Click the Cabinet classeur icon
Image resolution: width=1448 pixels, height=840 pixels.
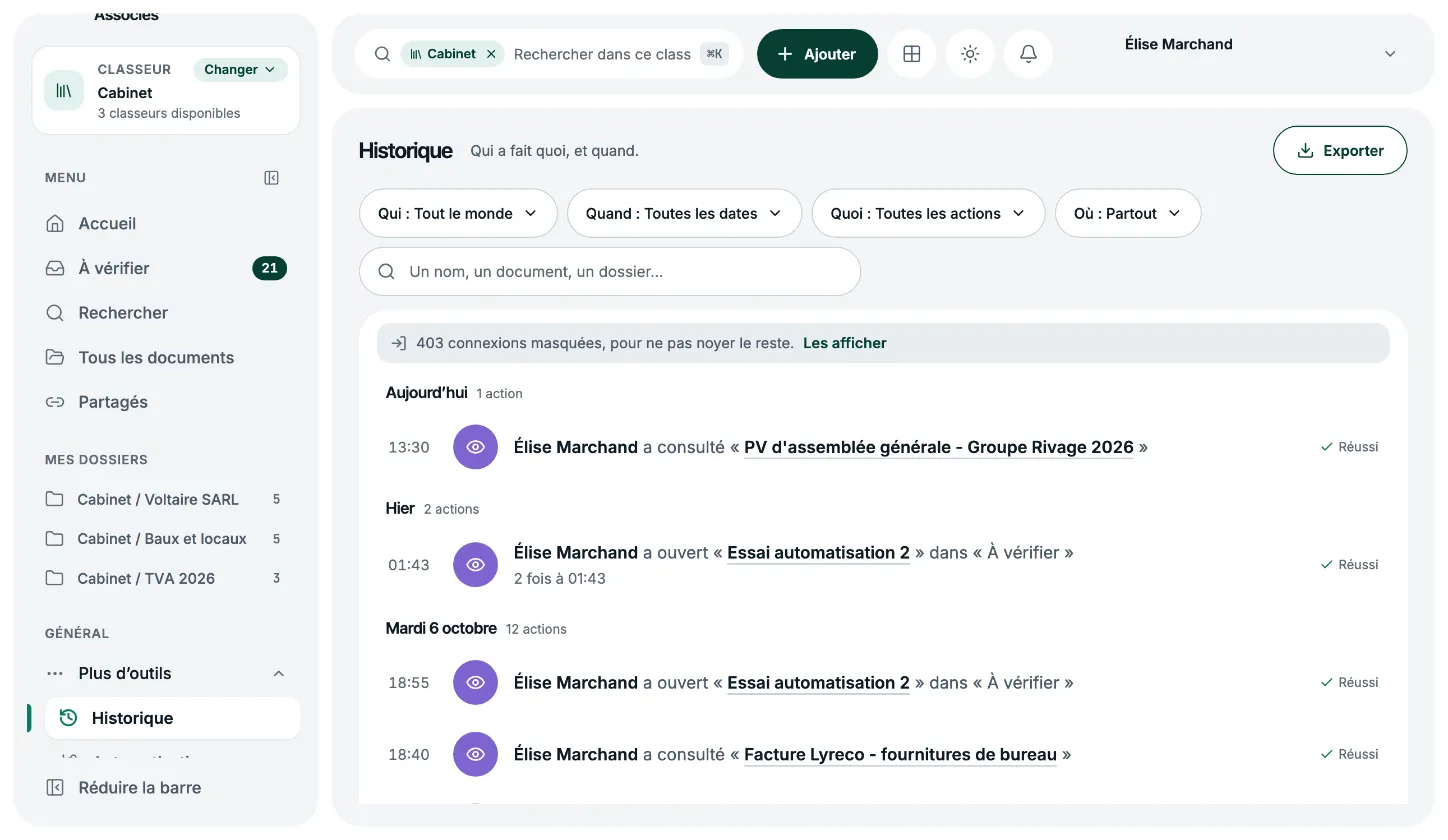(64, 91)
